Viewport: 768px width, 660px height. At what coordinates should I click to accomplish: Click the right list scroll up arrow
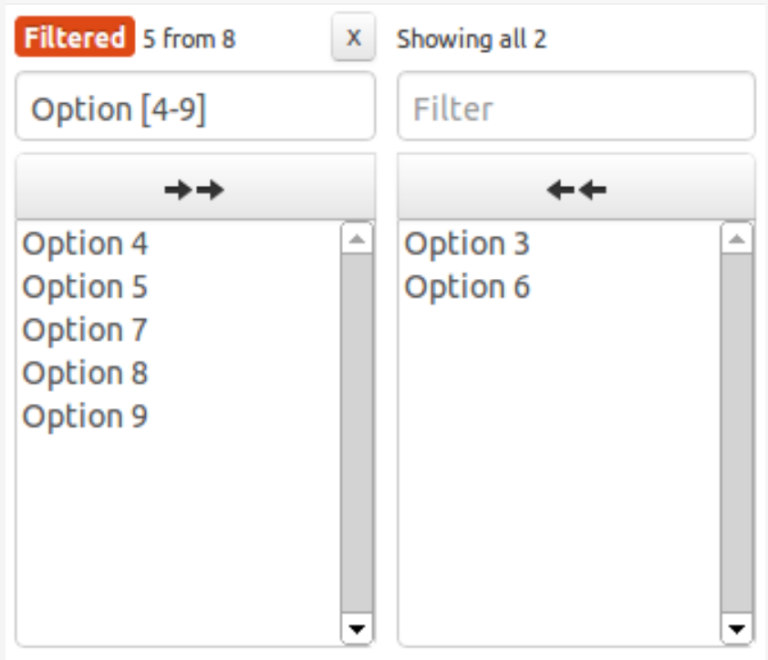(737, 239)
